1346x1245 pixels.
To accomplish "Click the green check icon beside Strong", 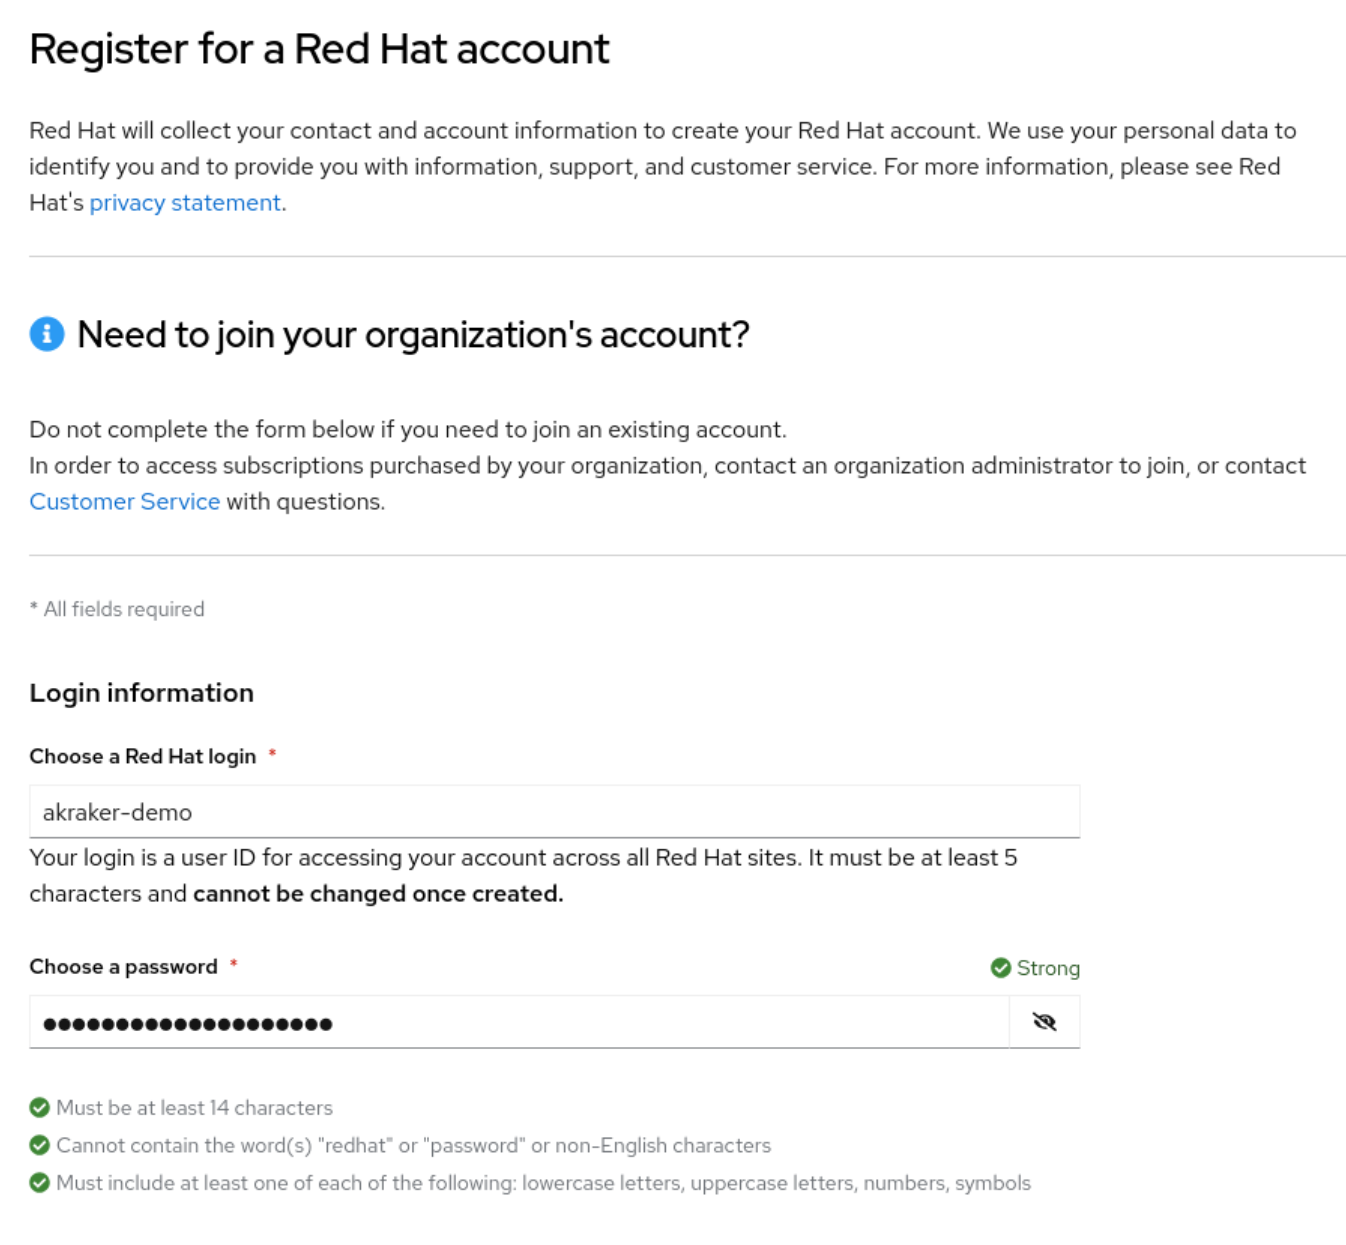I will 1000,968.
